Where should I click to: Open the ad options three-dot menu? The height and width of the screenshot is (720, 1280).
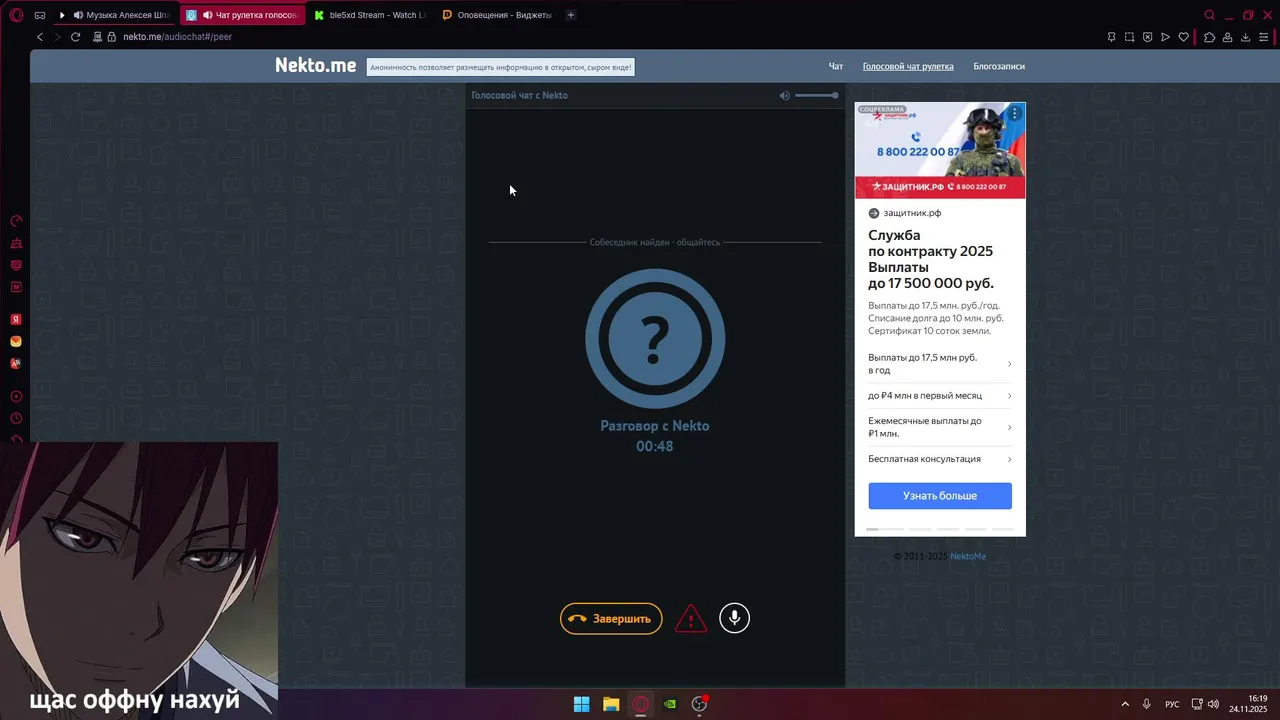click(1014, 114)
